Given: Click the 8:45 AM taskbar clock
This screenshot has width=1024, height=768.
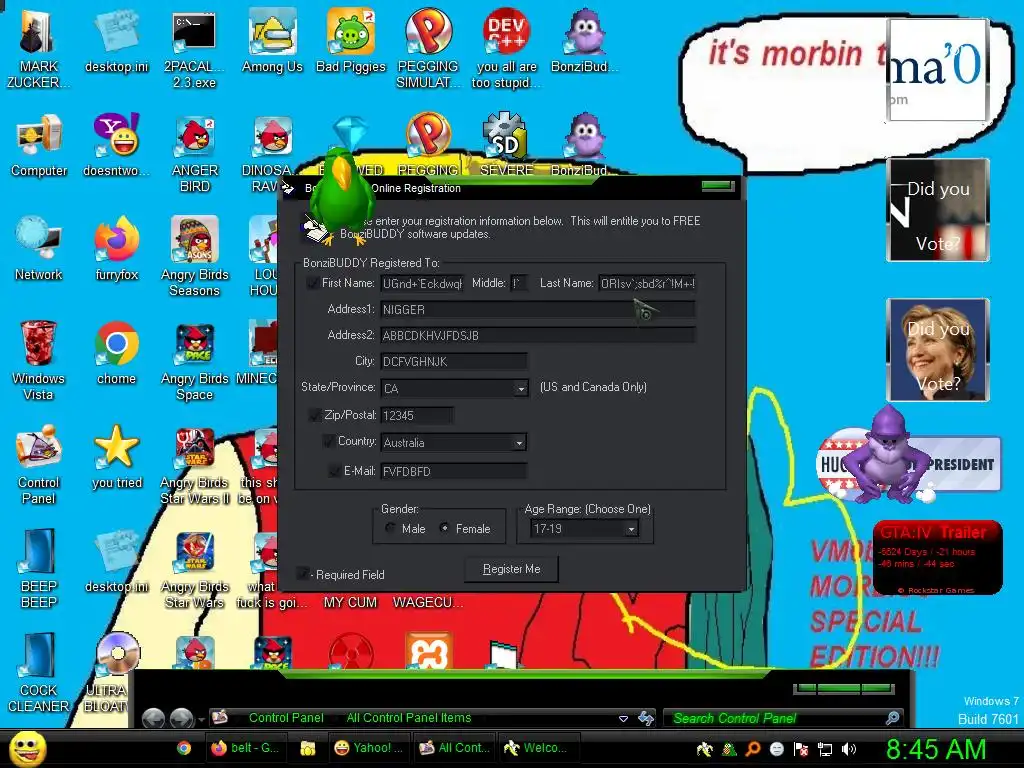Looking at the screenshot, I should click(936, 749).
